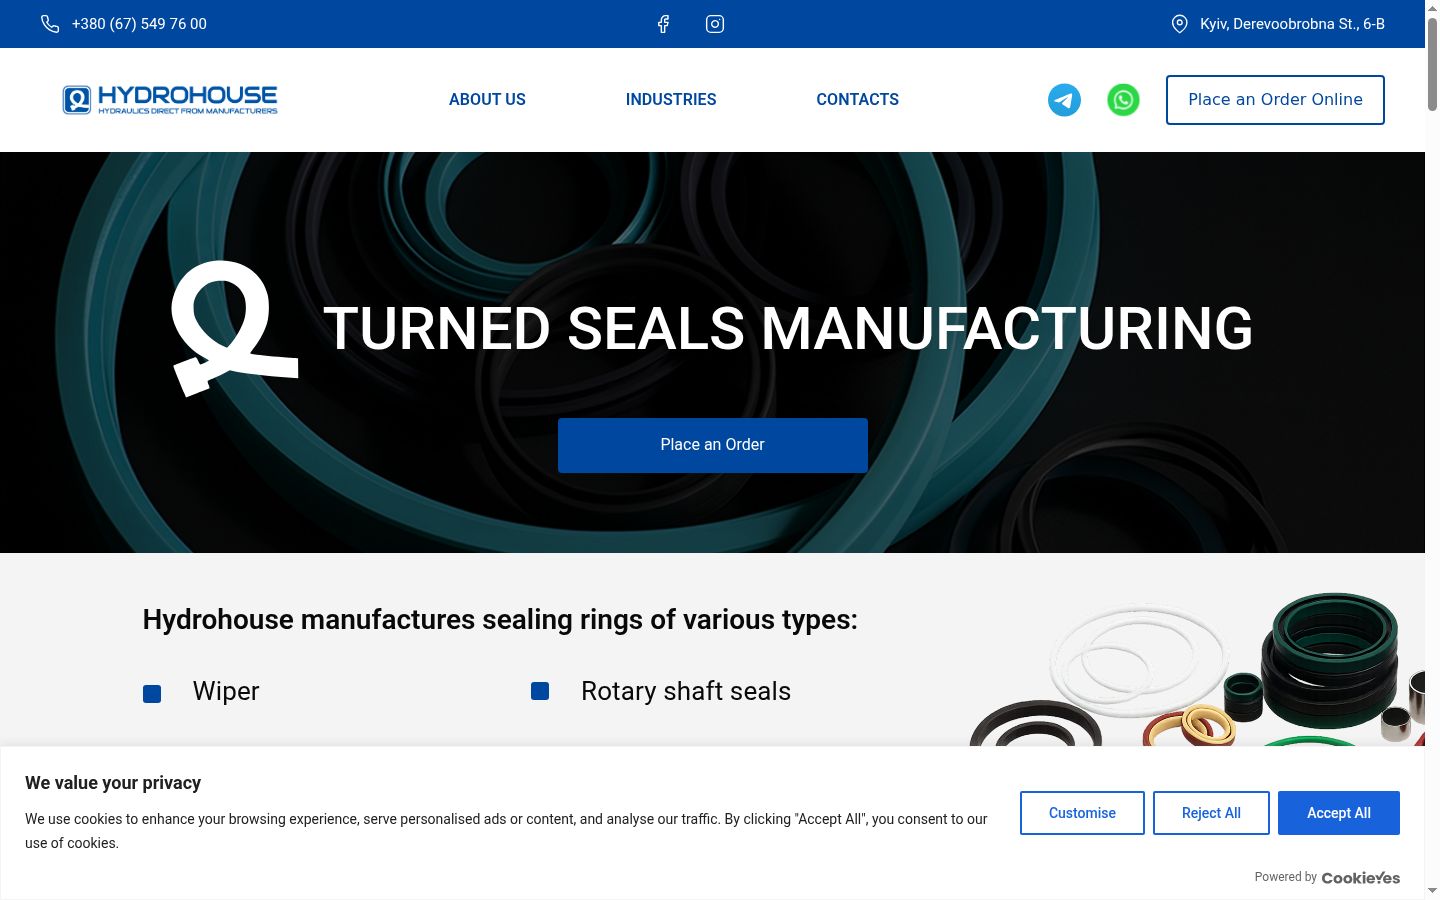Open the Instagram profile icon
This screenshot has width=1440, height=900.
pos(715,24)
